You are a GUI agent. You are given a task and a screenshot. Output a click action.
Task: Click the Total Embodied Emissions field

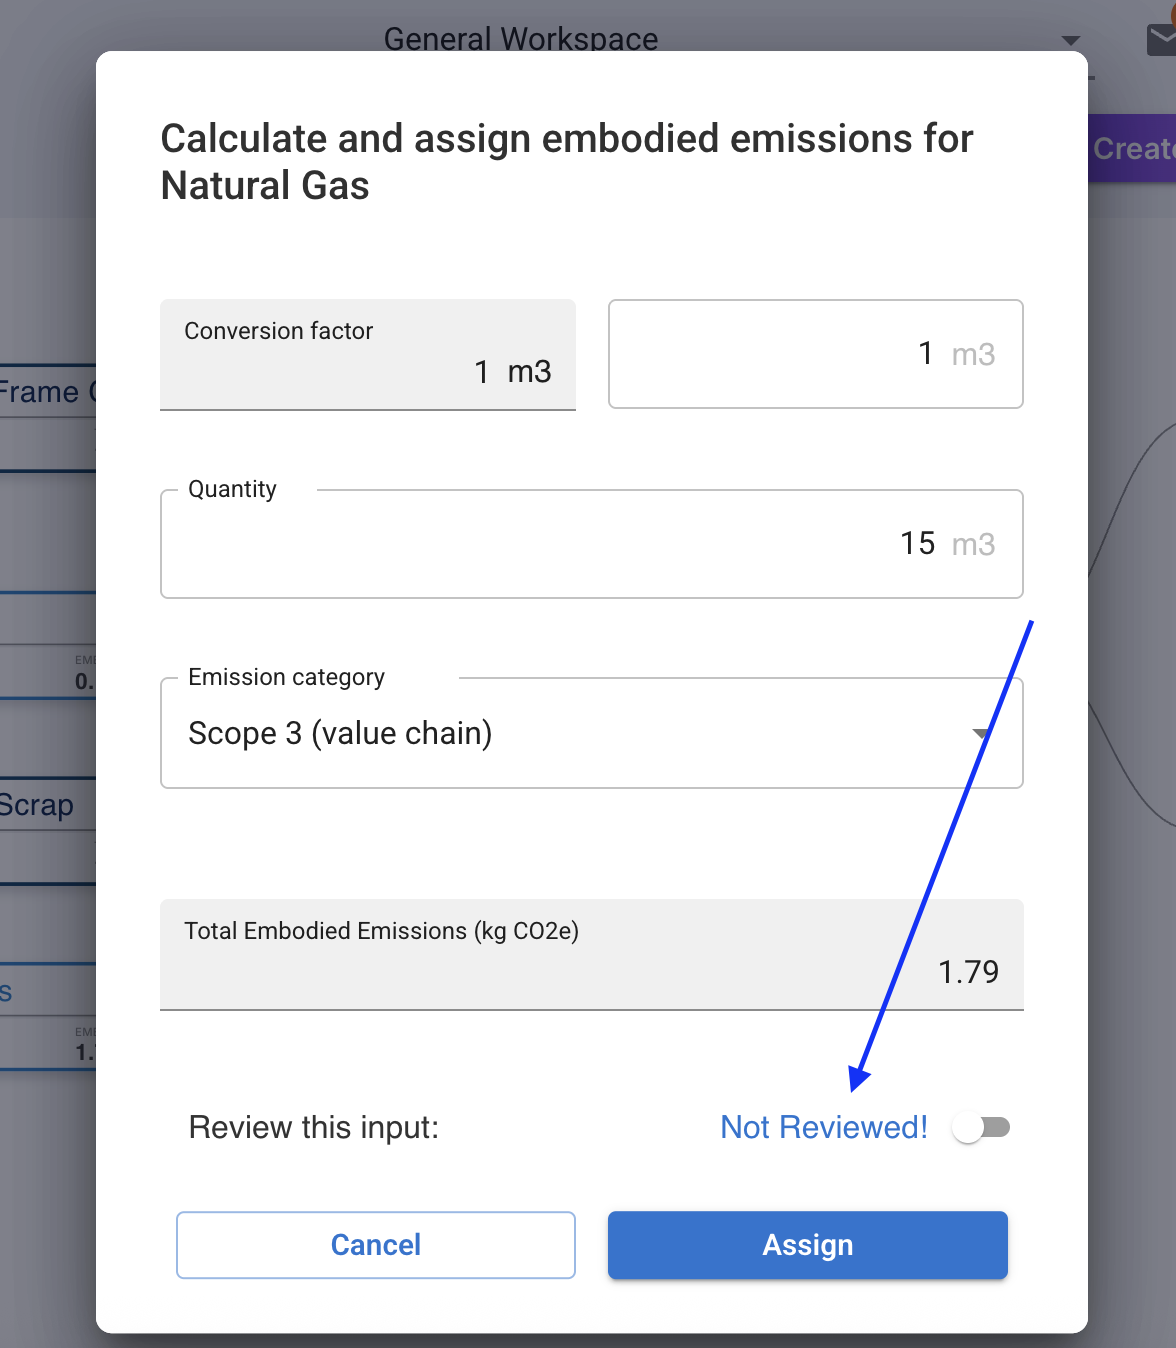591,955
